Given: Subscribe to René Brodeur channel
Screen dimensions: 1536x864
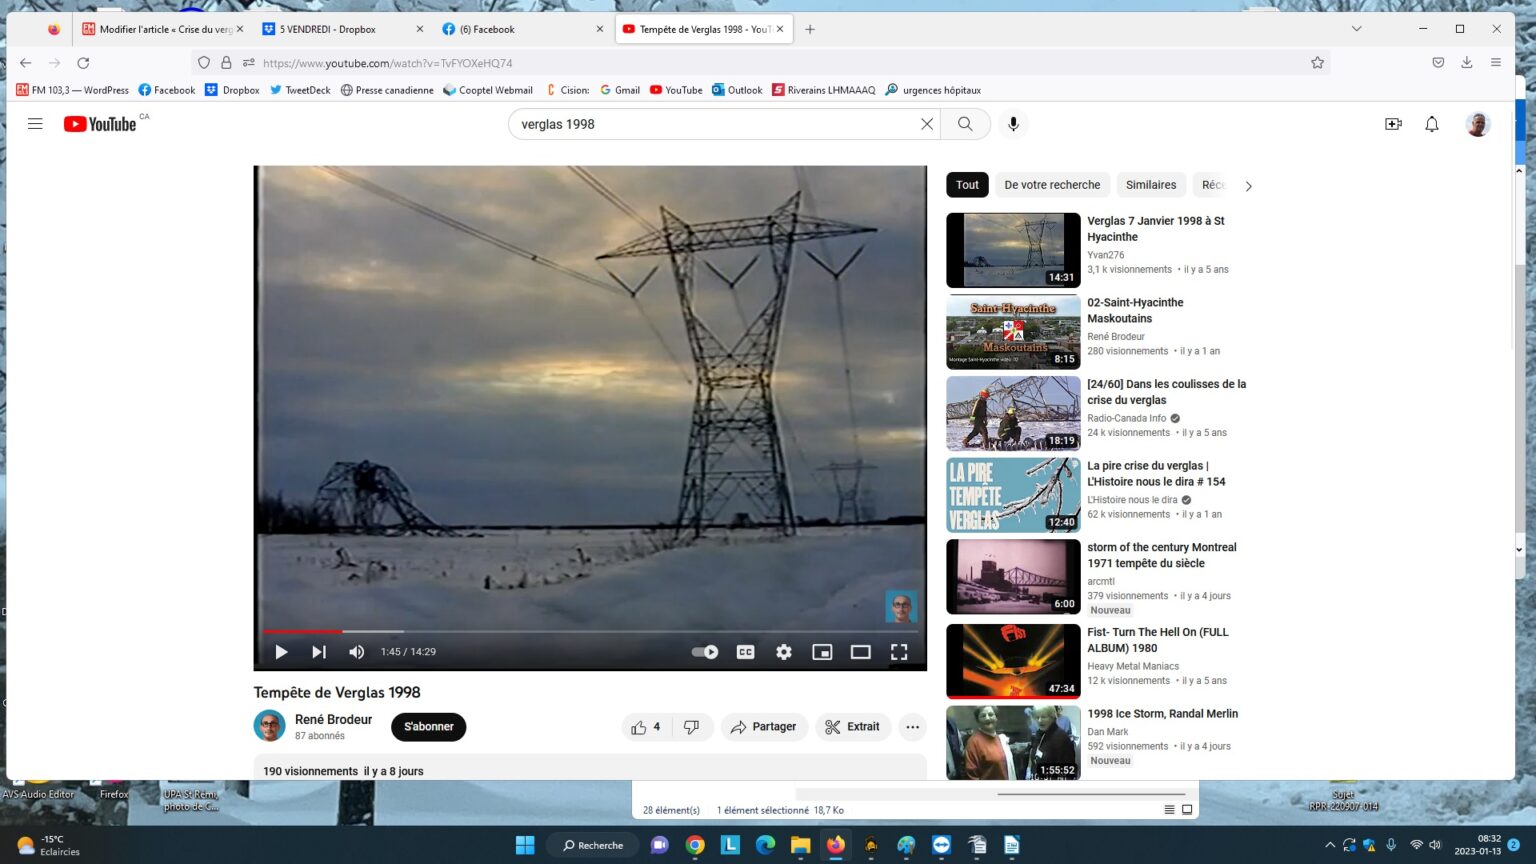Looking at the screenshot, I should pos(428,727).
